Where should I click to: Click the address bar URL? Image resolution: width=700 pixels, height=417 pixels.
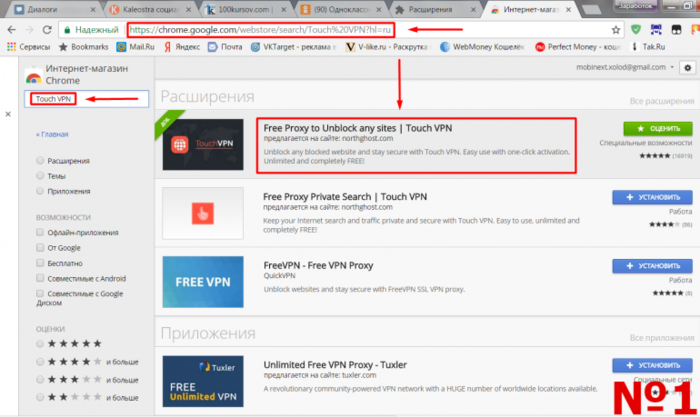260,30
